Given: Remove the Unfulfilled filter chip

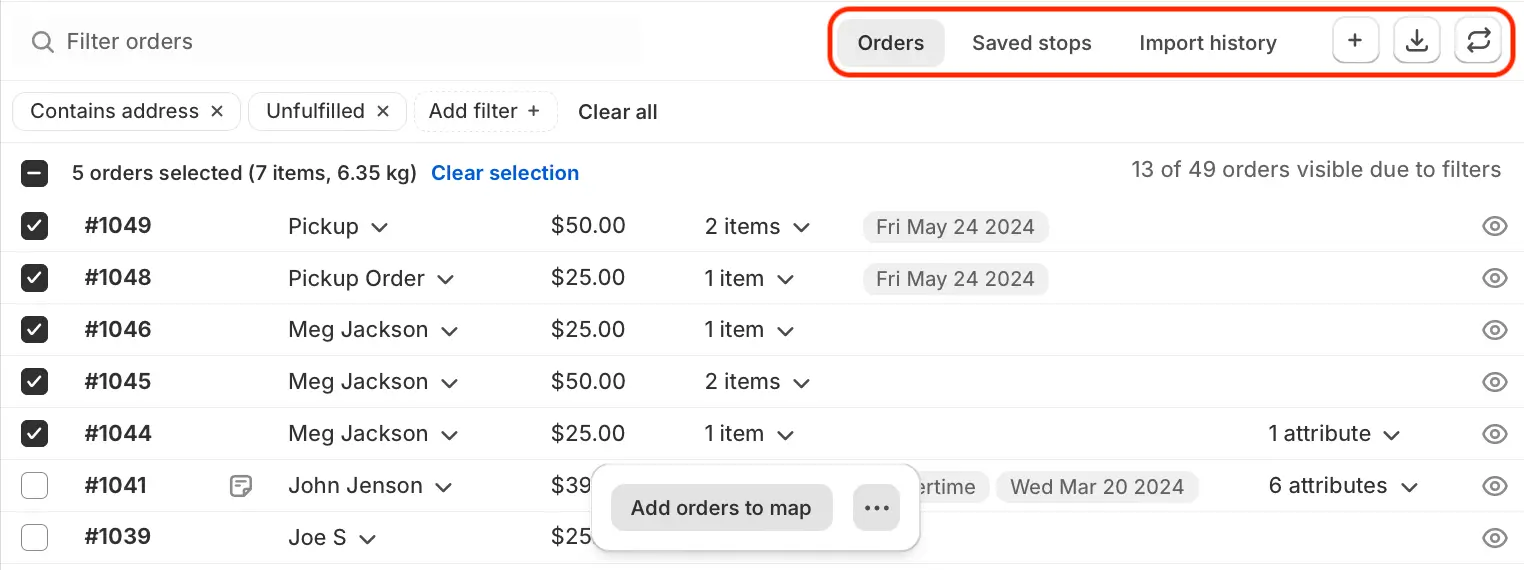Looking at the screenshot, I should coord(382,112).
